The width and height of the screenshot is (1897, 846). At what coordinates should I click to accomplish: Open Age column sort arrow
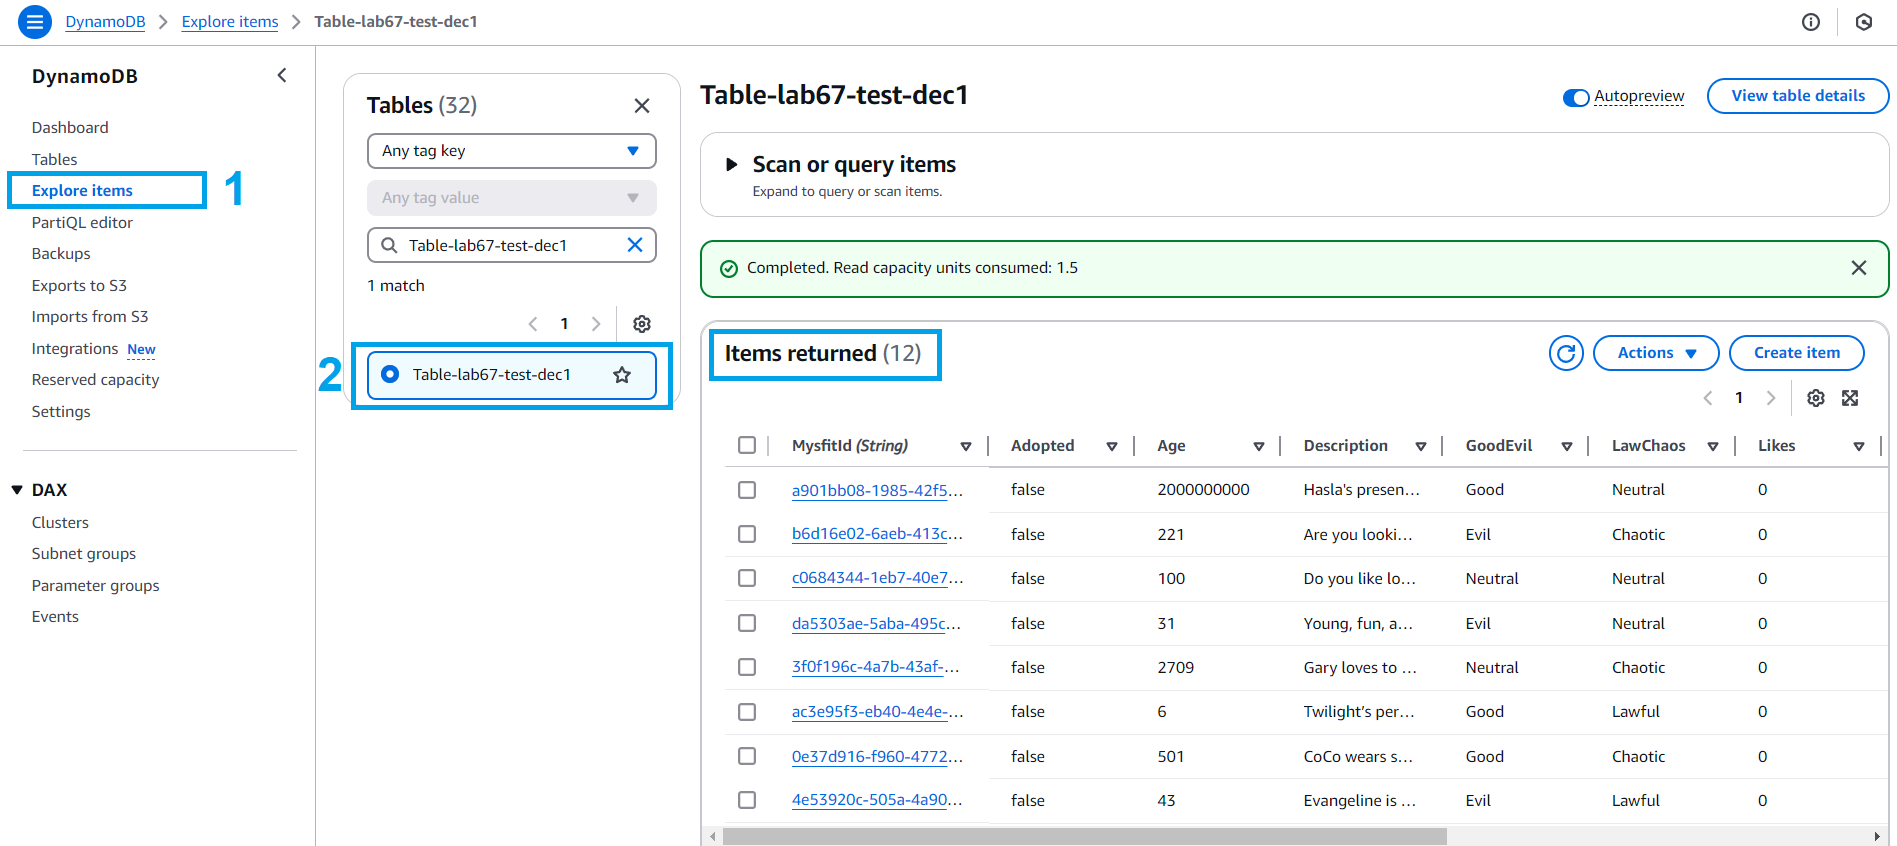[1259, 447]
